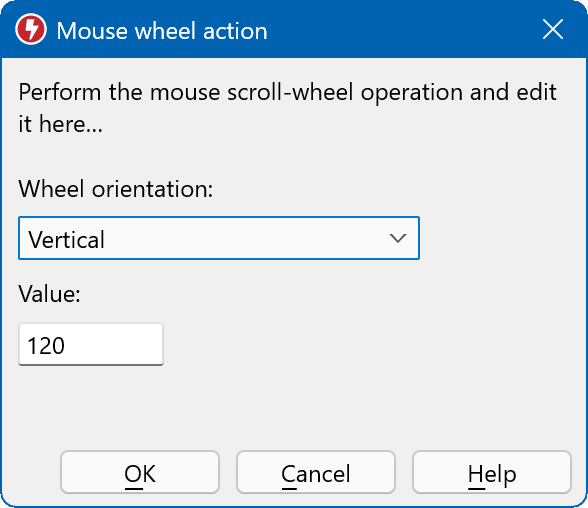Click the scroll-wheel instruction text
Screen dimensions: 588x508
coord(287,108)
